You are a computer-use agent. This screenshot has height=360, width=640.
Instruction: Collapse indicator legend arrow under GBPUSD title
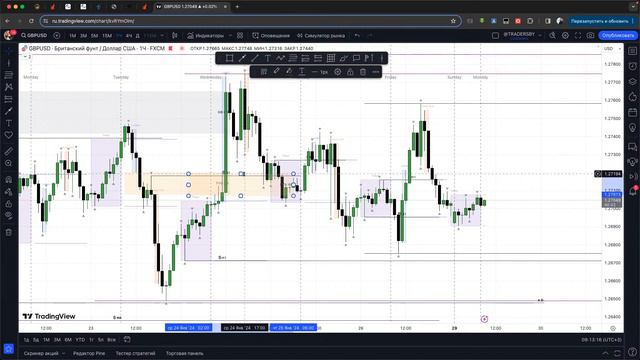[x=25, y=57]
